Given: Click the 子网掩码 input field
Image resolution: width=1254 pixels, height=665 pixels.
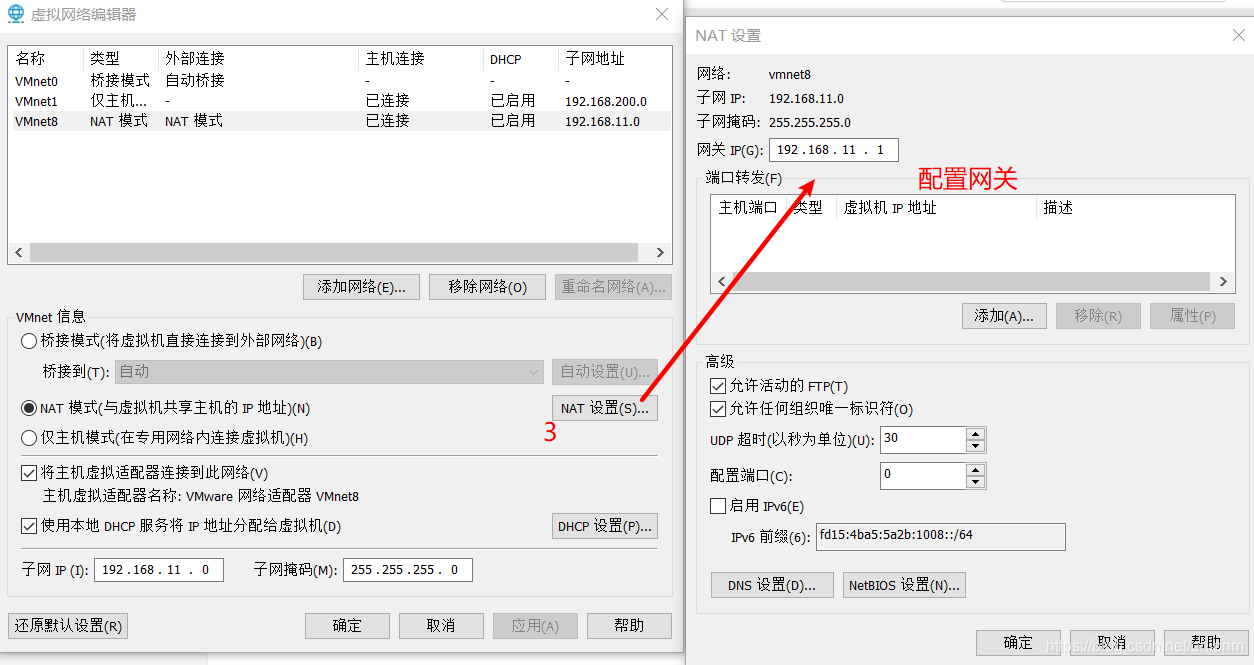Looking at the screenshot, I should click(408, 570).
